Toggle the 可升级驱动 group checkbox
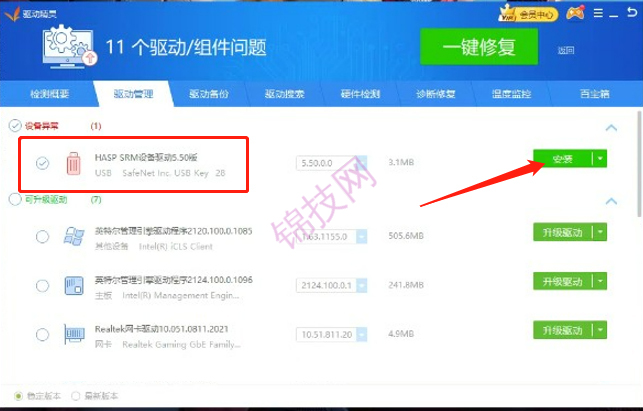 click(x=15, y=199)
